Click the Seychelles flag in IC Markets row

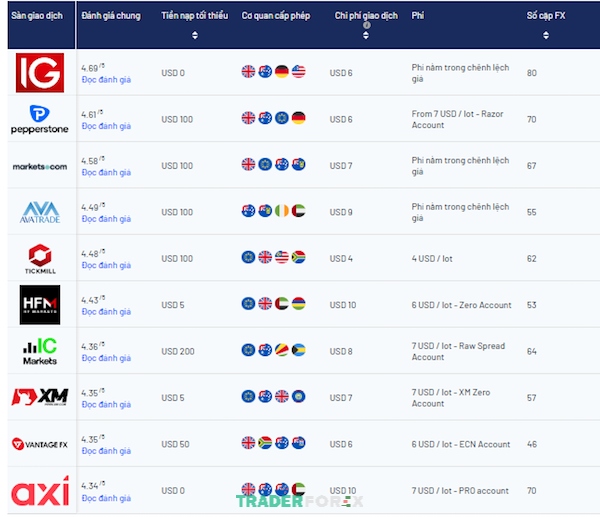click(x=282, y=350)
